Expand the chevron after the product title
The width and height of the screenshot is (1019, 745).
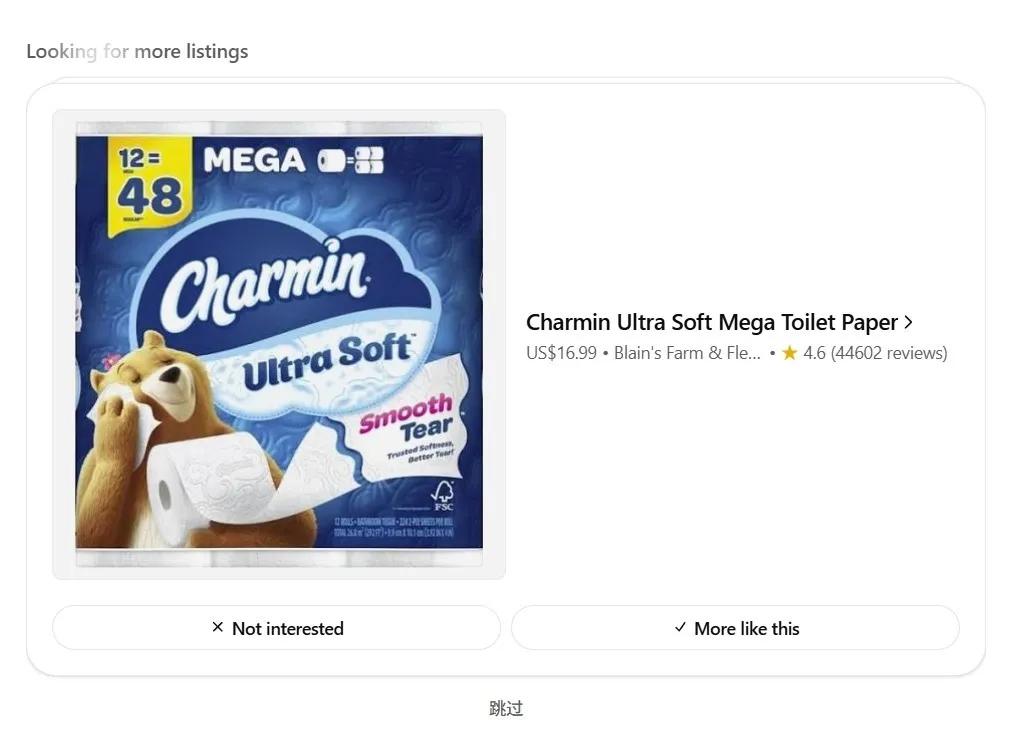(x=908, y=322)
